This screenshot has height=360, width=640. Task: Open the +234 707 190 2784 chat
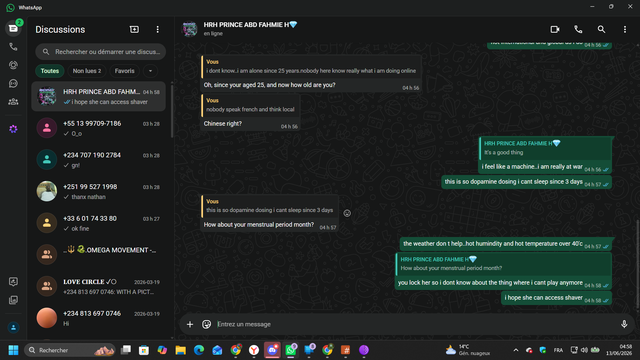point(98,160)
